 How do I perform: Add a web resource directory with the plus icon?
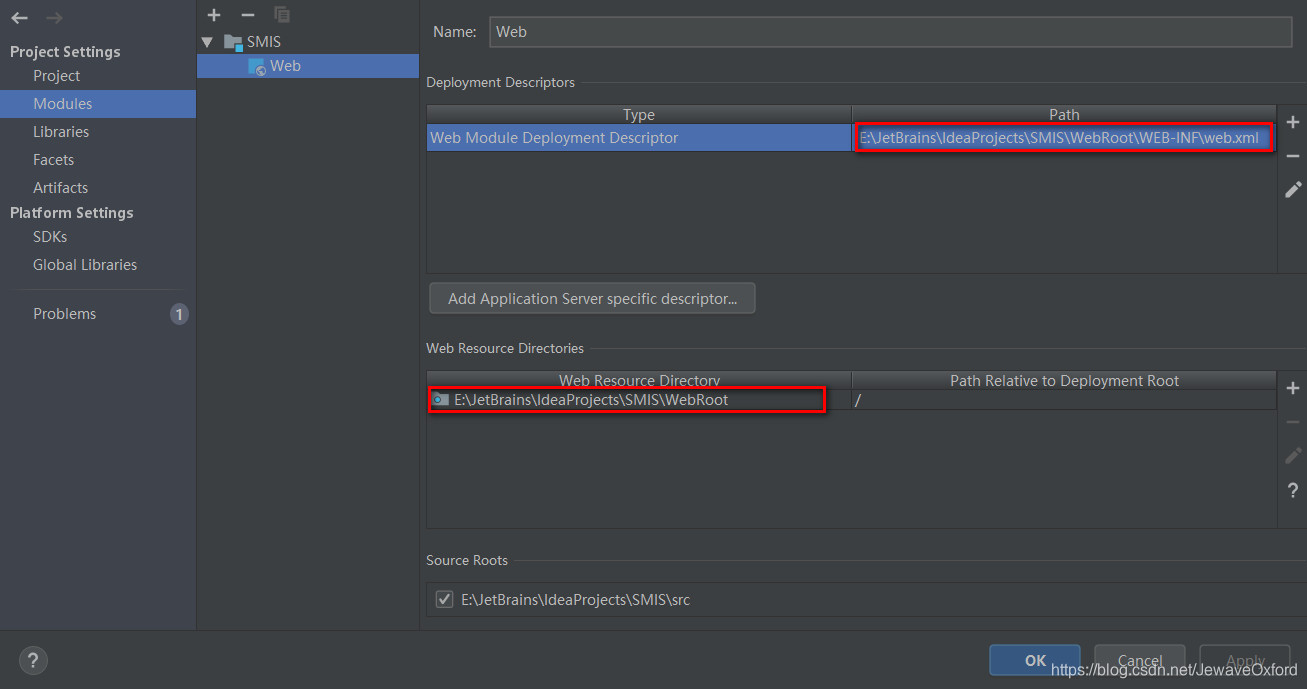(x=1292, y=388)
